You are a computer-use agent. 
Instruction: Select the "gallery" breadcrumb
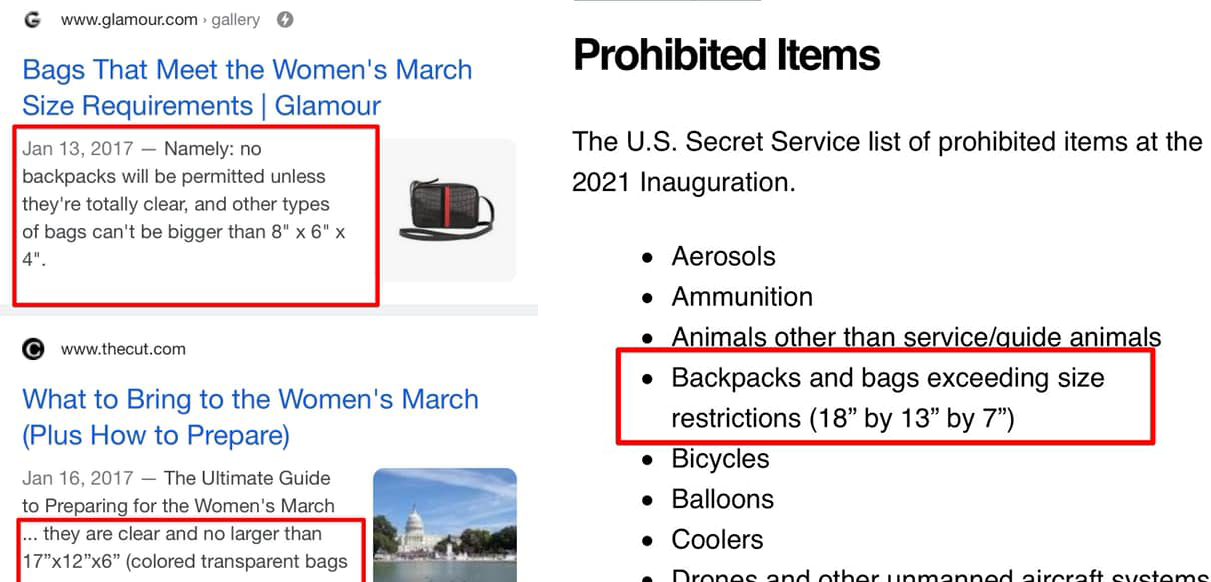point(236,20)
